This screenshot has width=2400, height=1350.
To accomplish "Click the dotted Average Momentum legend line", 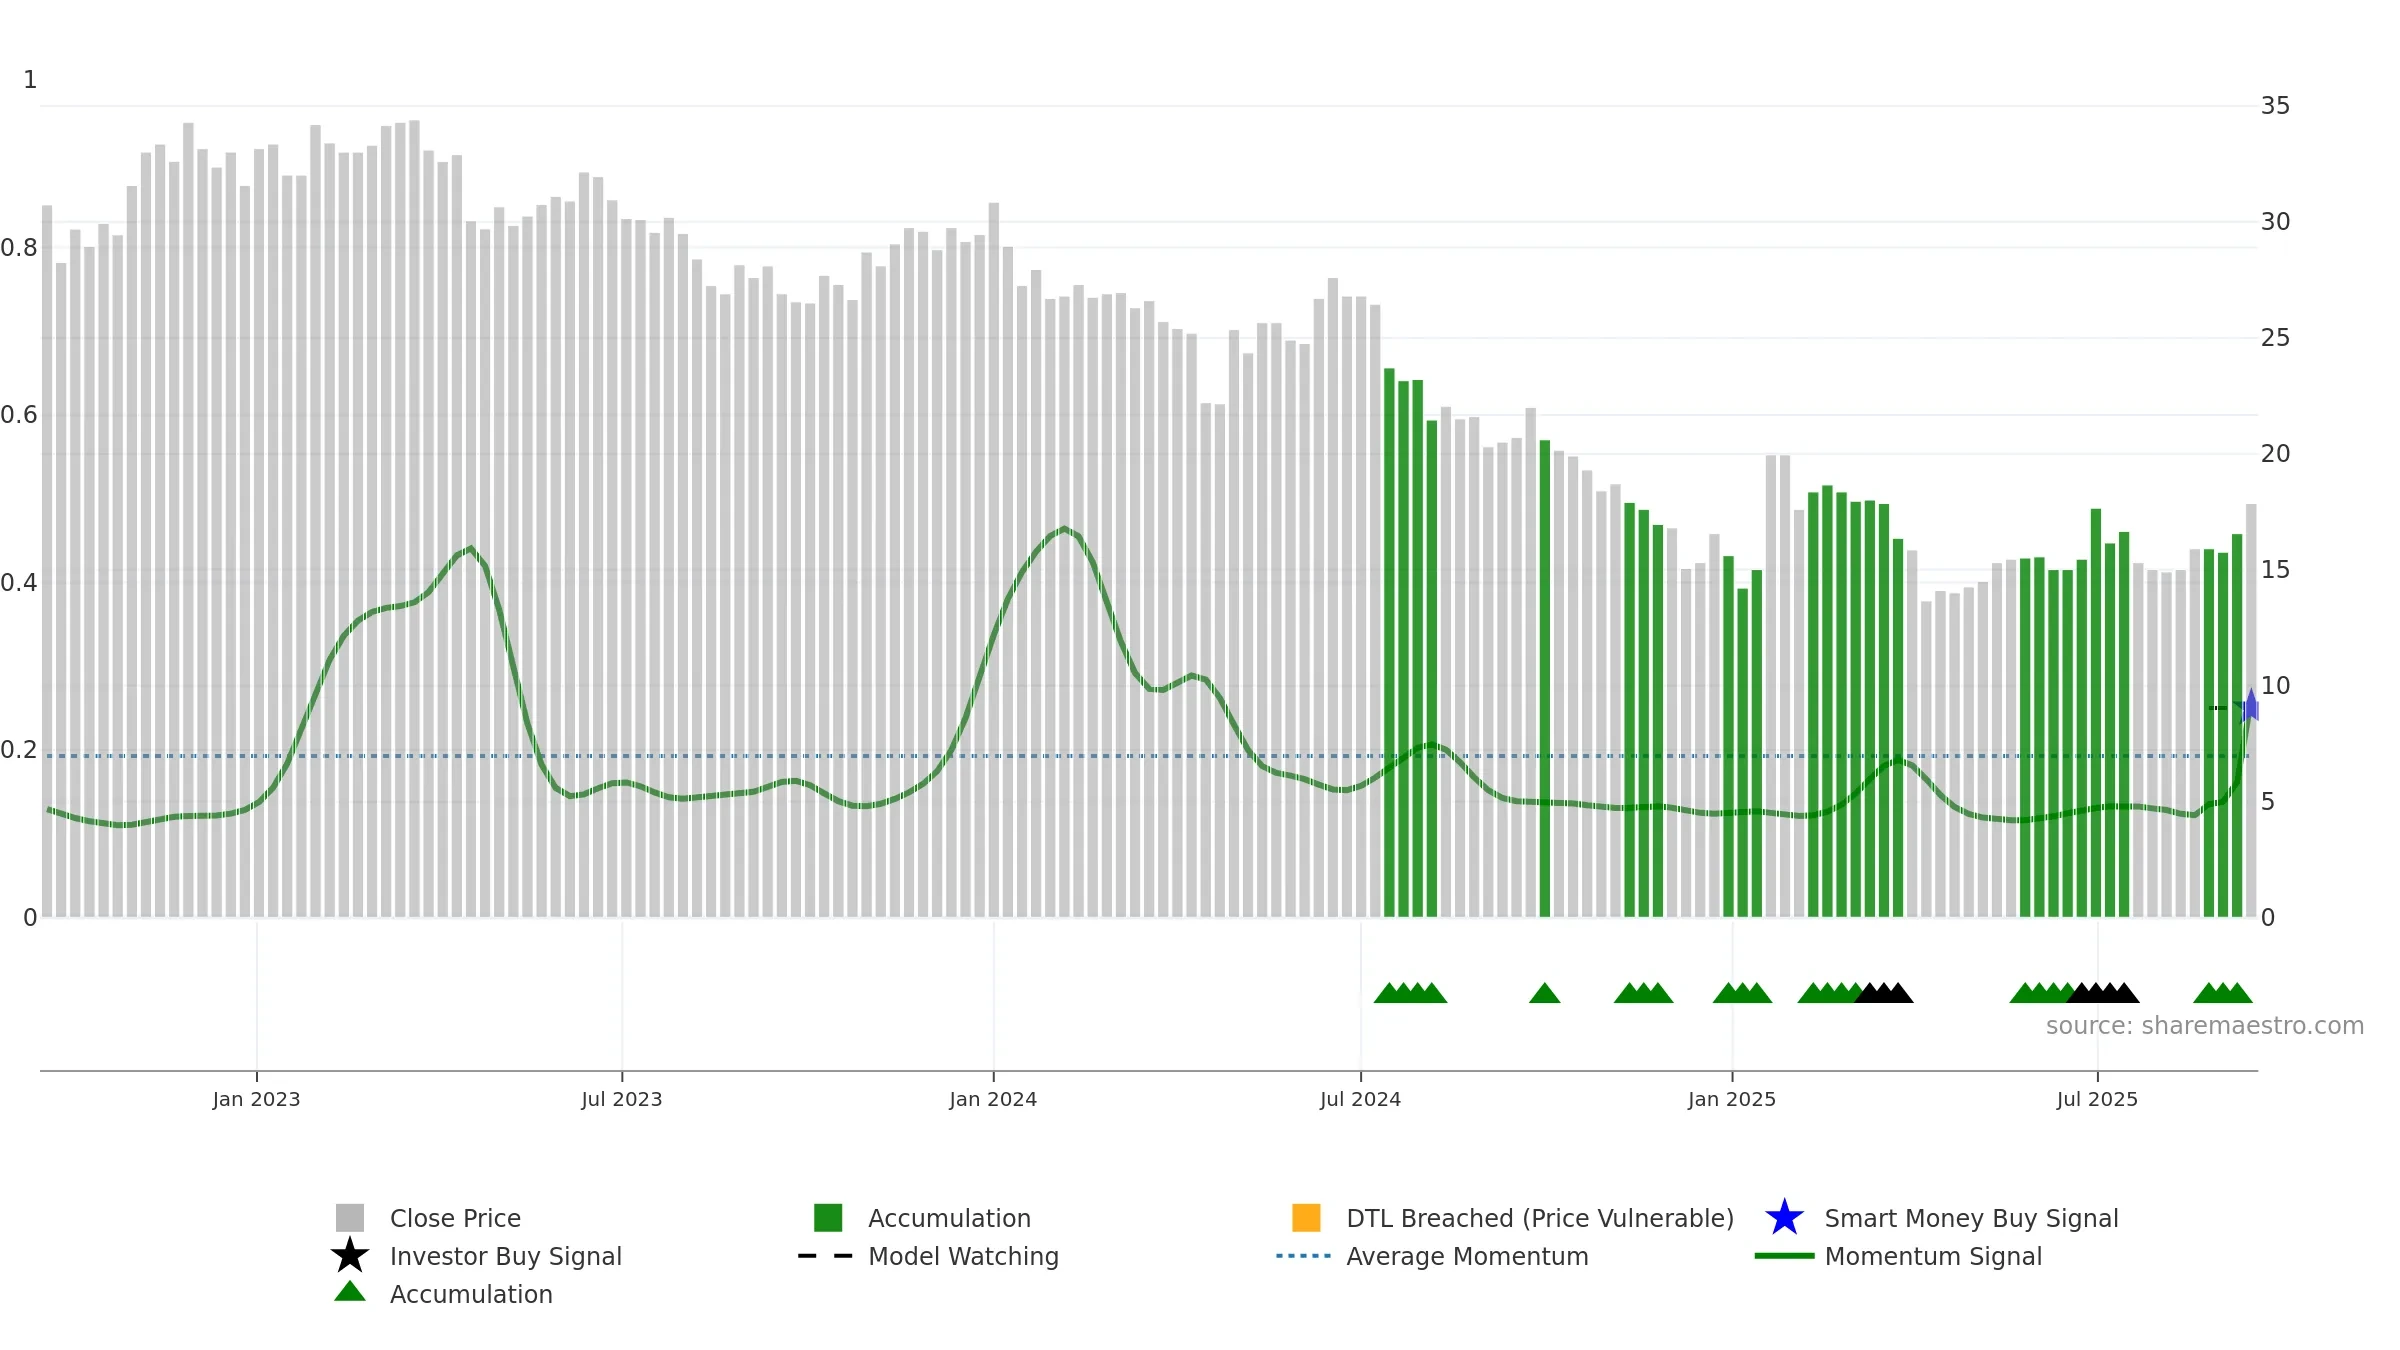I will tap(1304, 1256).
